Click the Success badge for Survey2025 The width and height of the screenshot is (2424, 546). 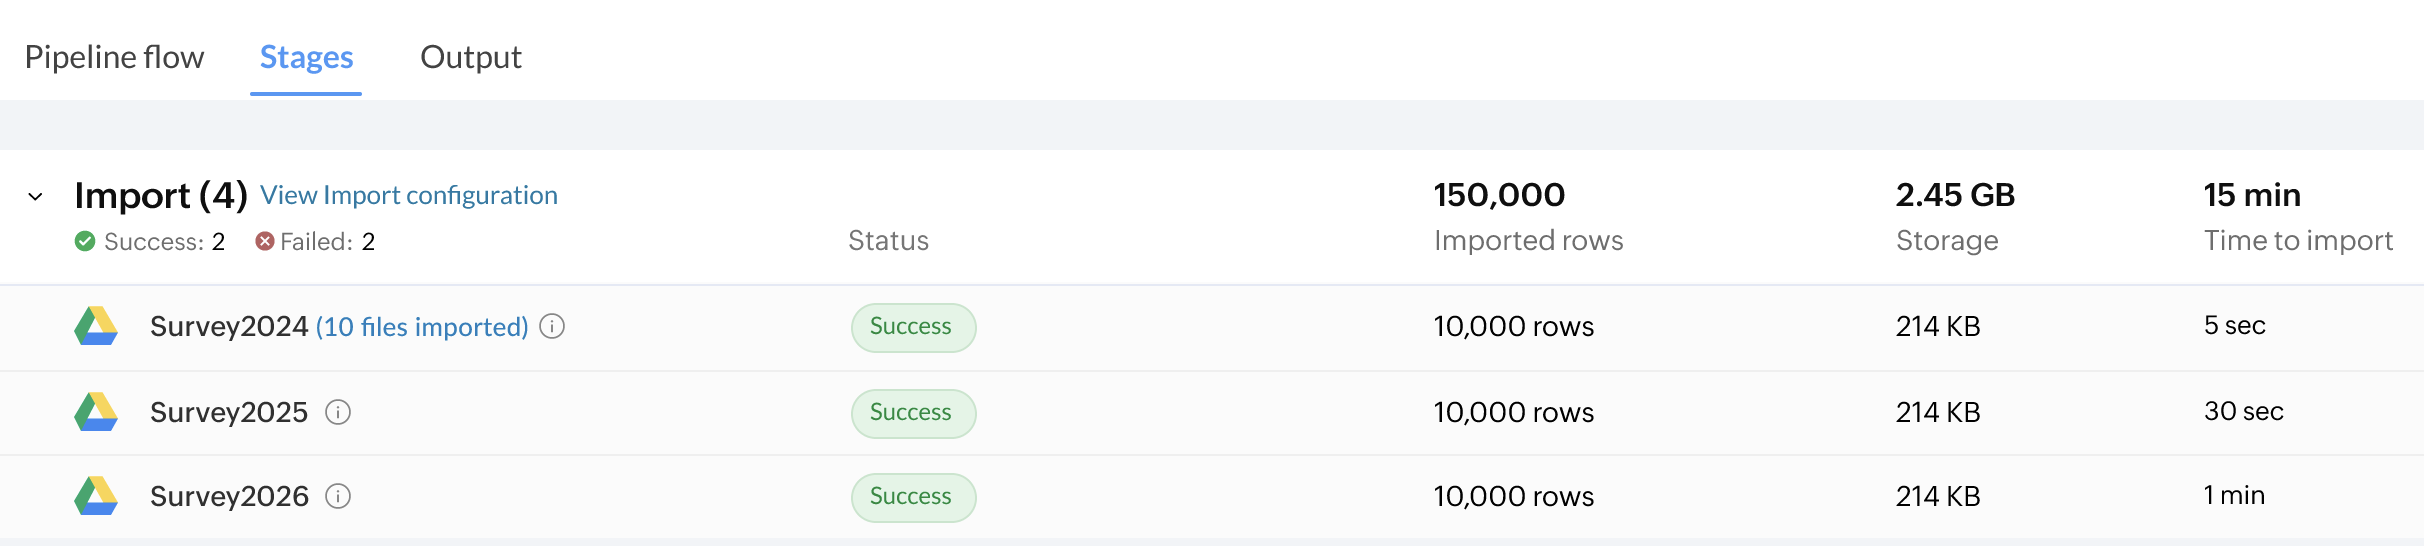click(x=912, y=413)
